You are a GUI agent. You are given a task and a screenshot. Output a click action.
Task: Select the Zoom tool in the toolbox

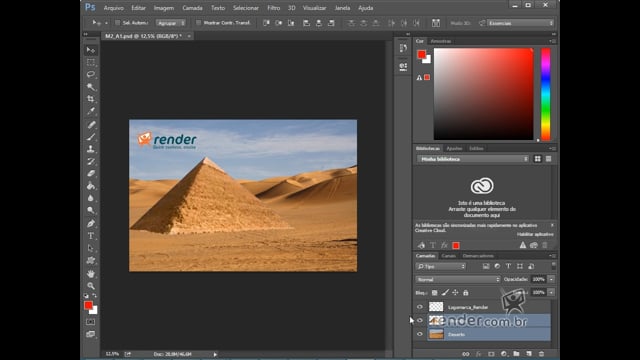[x=91, y=286]
